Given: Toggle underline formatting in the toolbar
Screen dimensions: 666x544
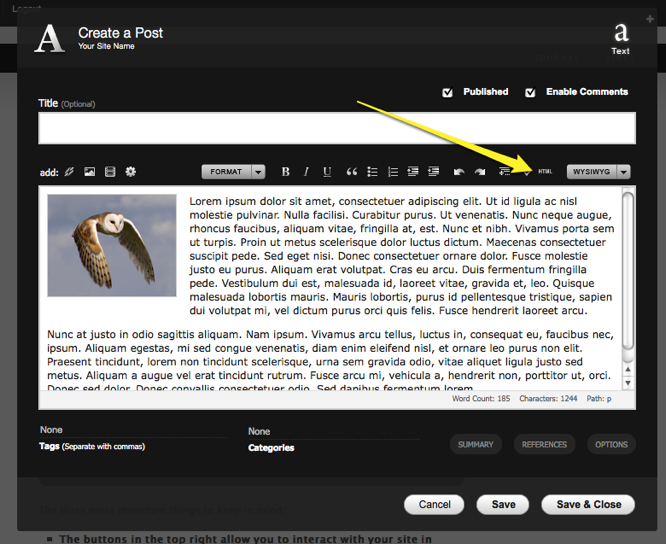Looking at the screenshot, I should (327, 172).
